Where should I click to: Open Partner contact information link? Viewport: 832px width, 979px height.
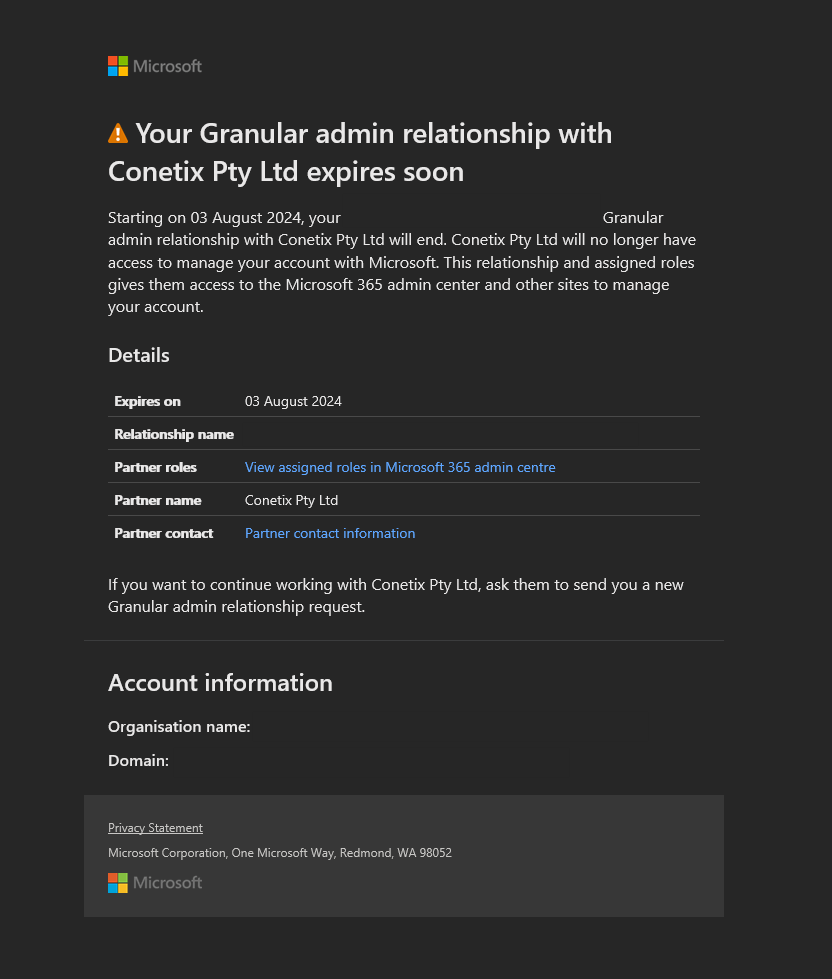click(x=330, y=533)
